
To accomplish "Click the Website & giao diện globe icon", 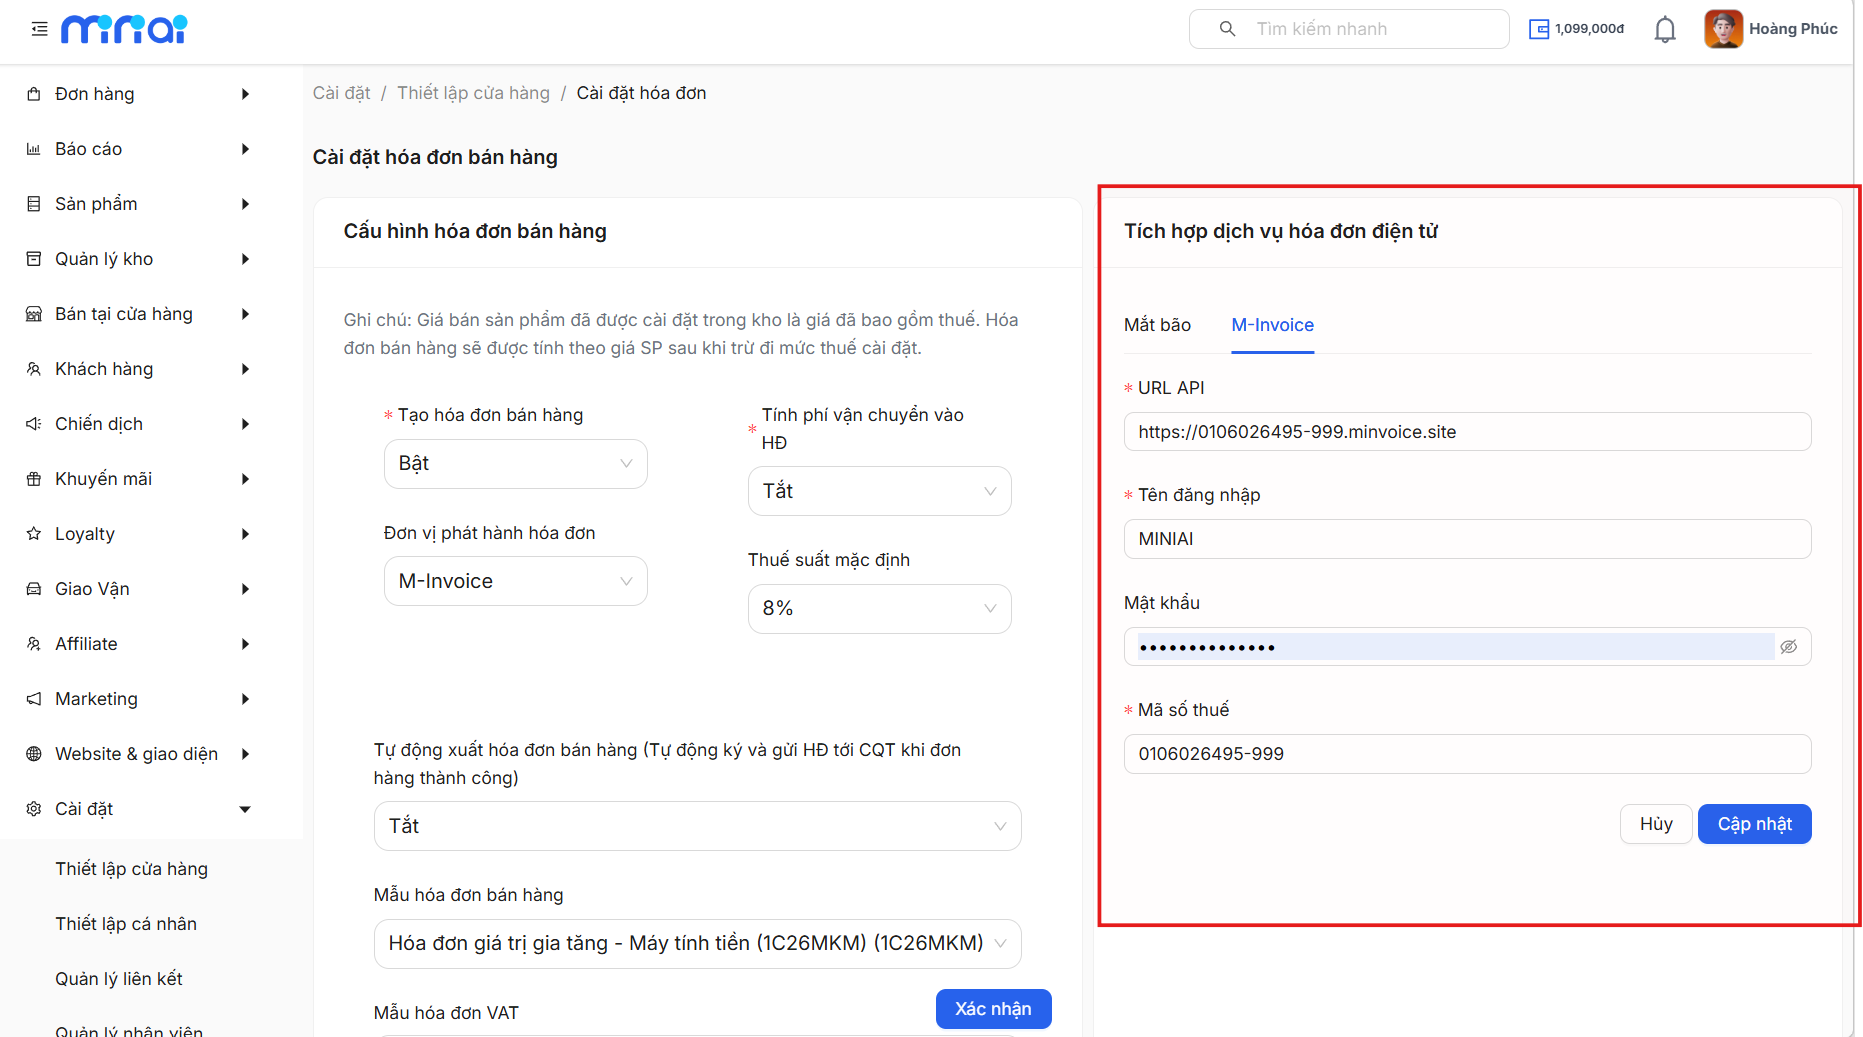I will click(x=34, y=754).
